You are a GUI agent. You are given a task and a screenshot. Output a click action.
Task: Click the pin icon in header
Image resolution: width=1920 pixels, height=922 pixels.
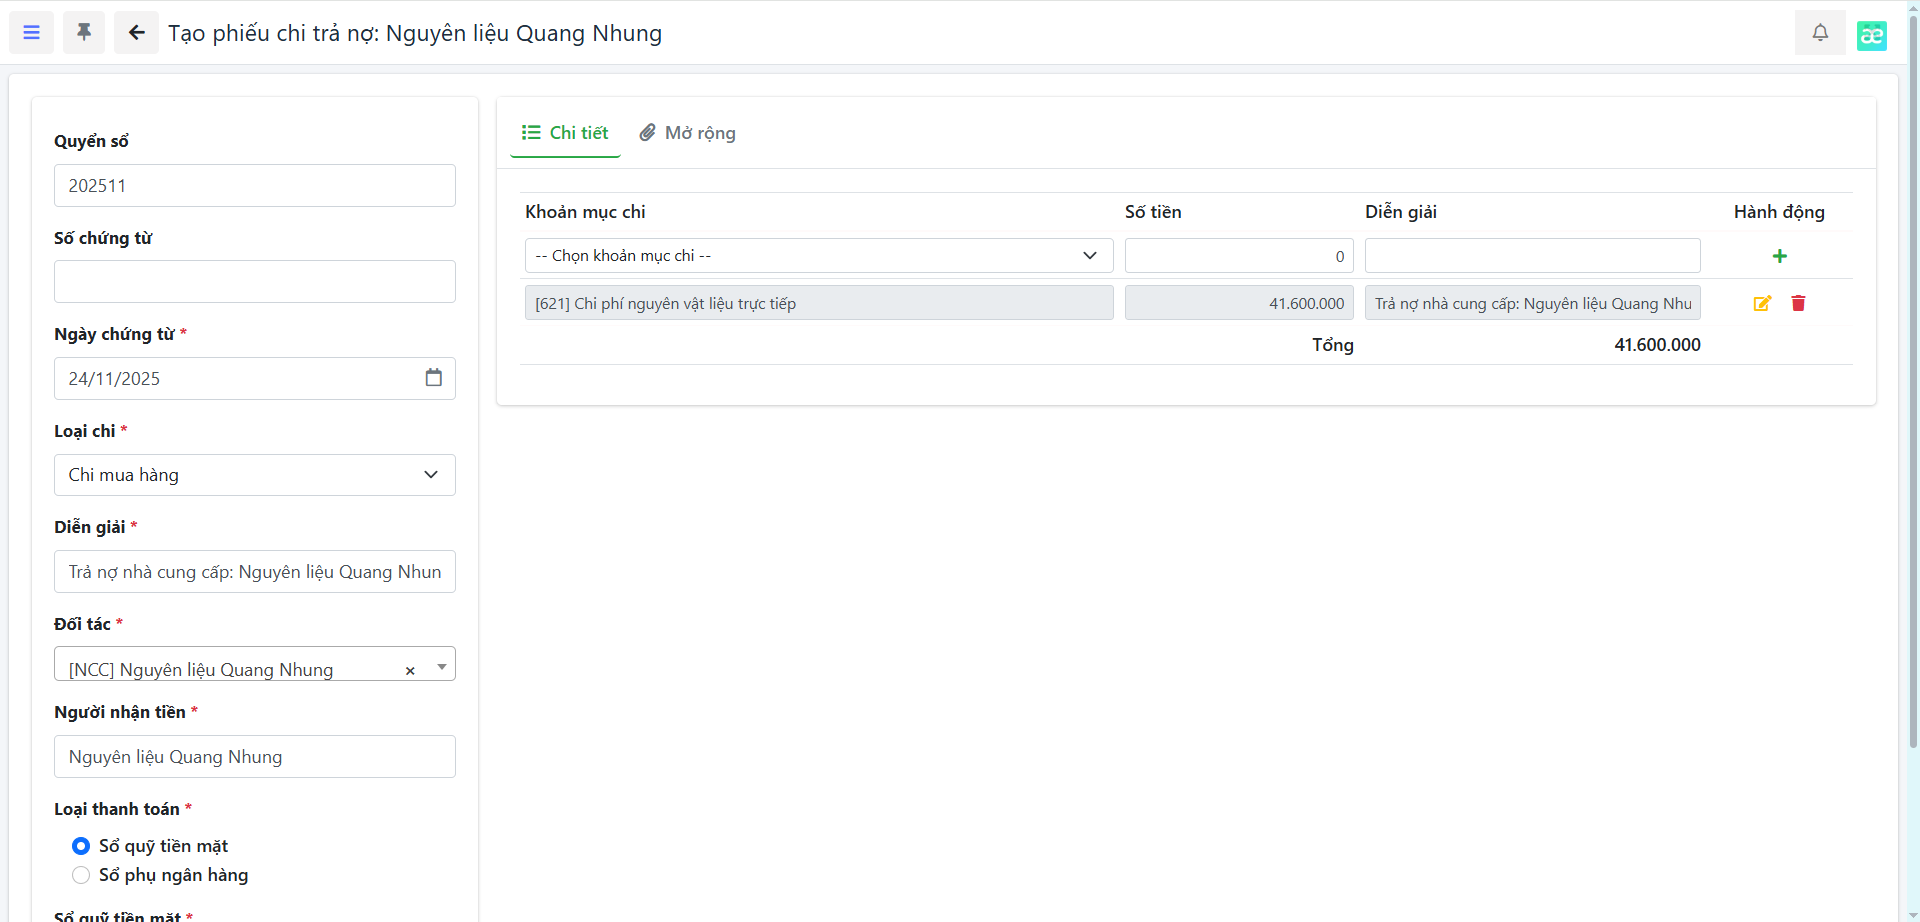84,33
